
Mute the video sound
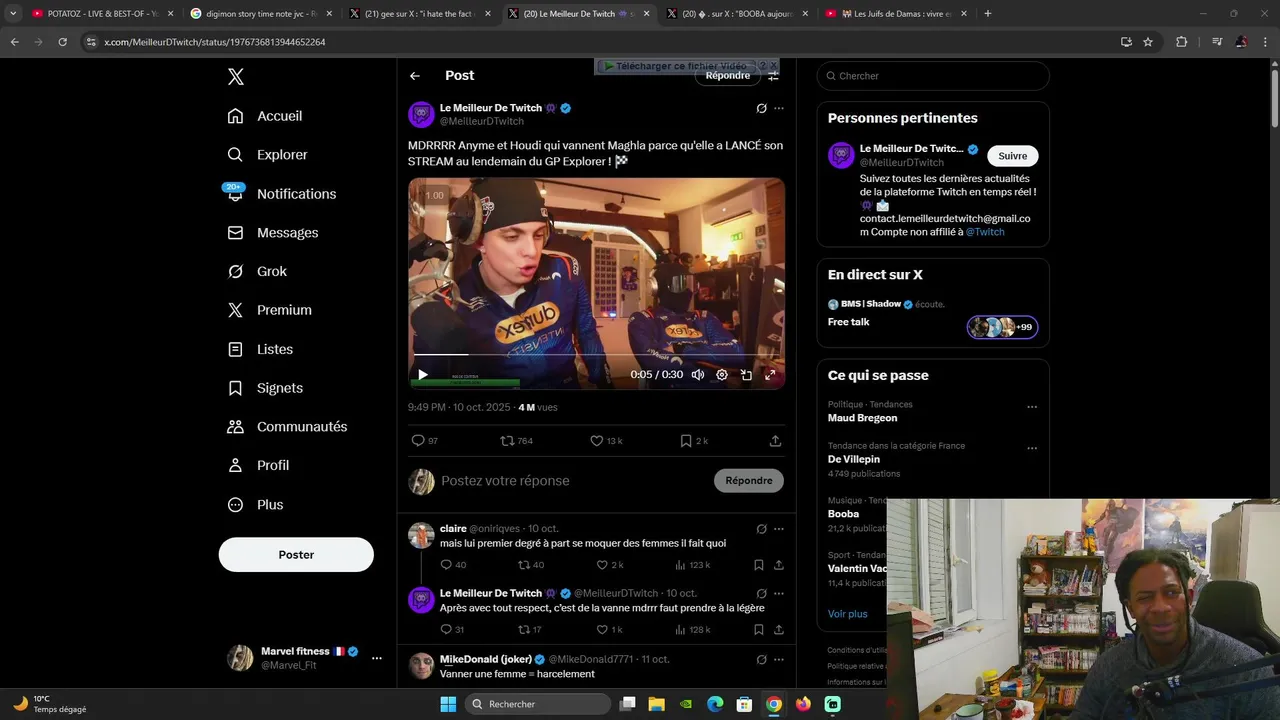[x=698, y=375]
